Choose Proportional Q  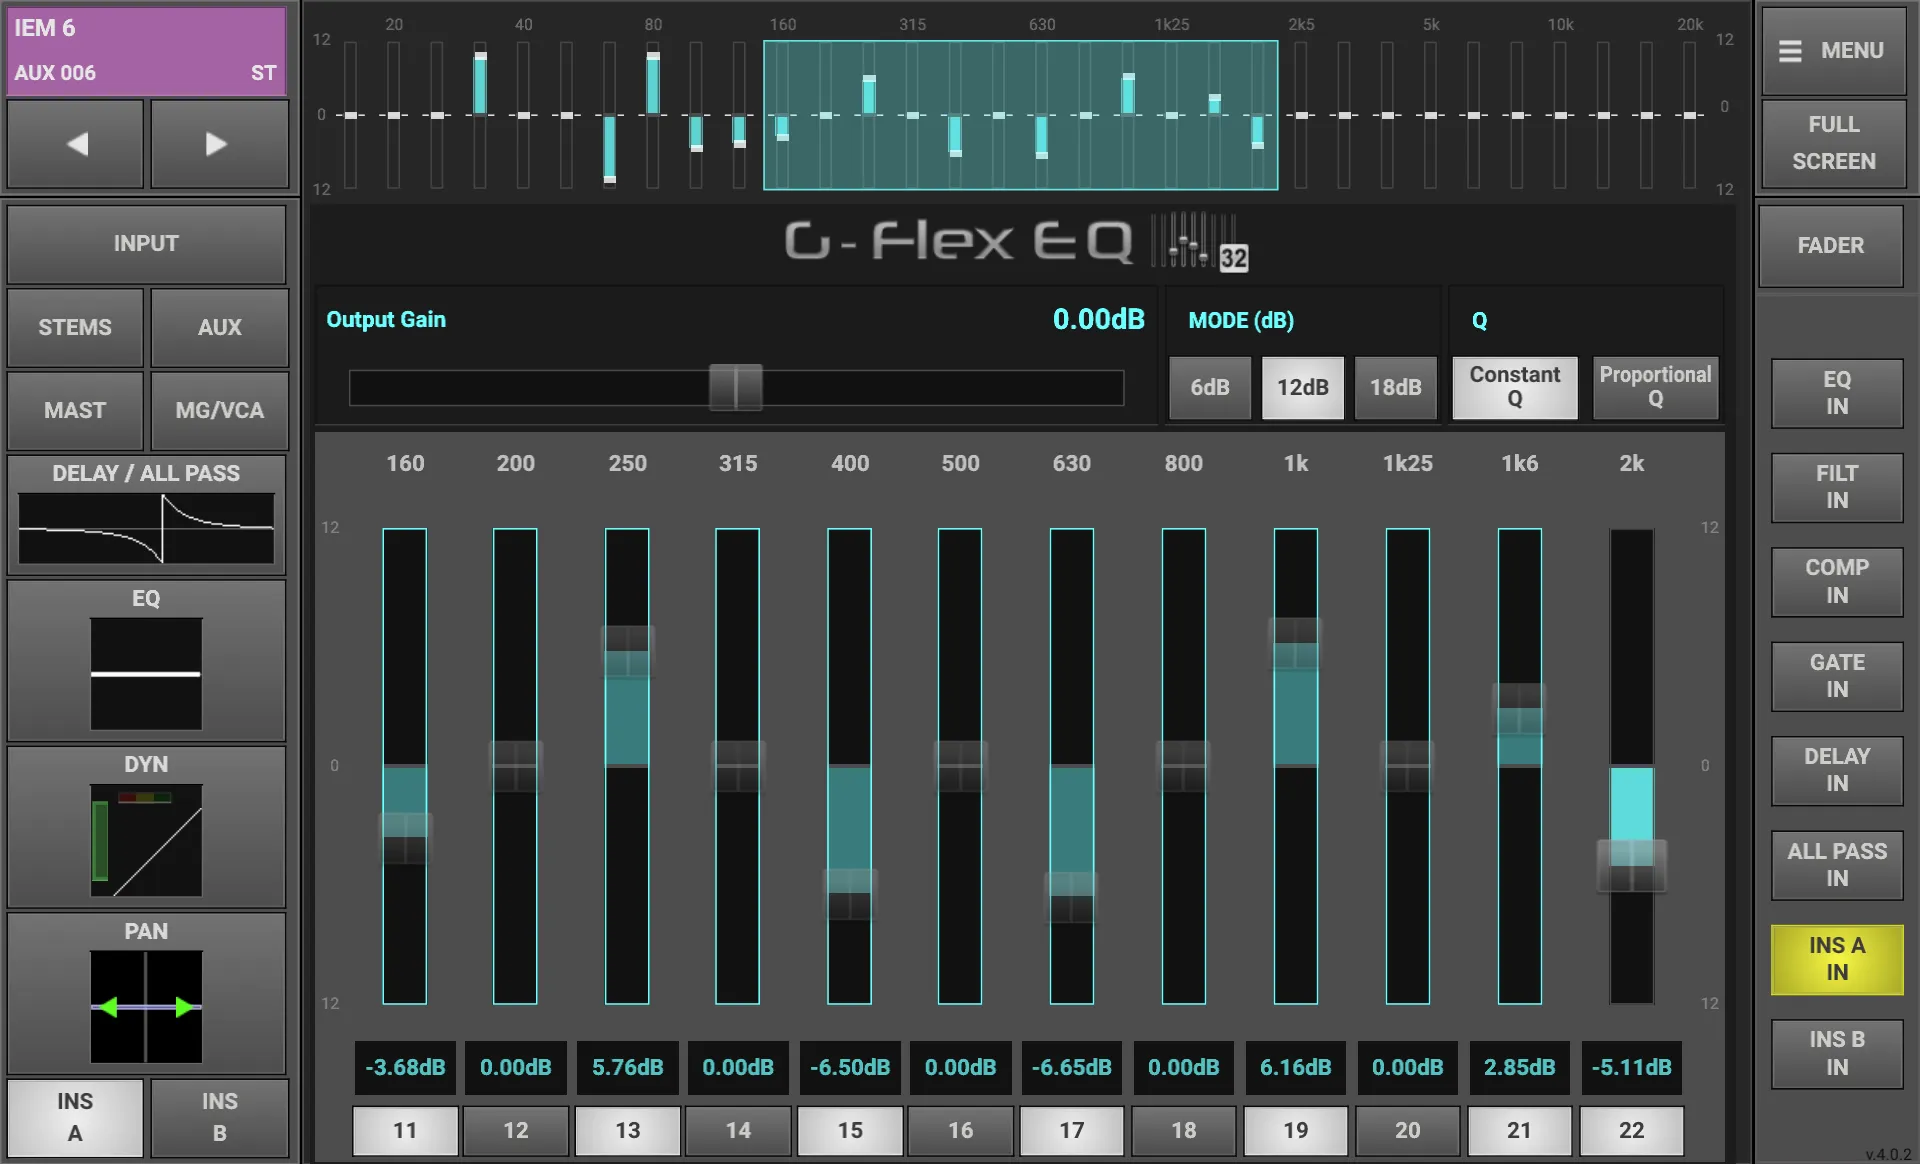coord(1655,387)
